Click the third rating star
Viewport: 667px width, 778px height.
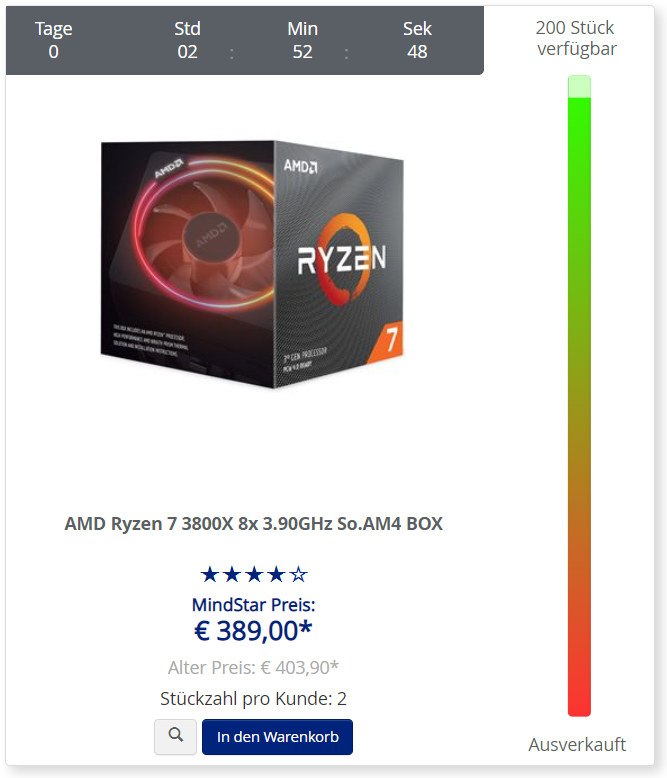pyautogui.click(x=254, y=575)
